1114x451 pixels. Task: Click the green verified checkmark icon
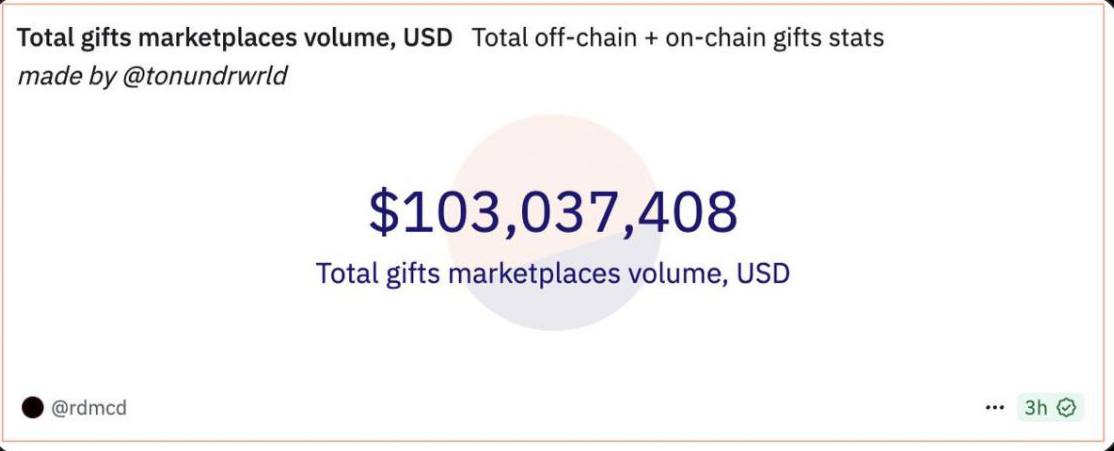coord(1066,408)
